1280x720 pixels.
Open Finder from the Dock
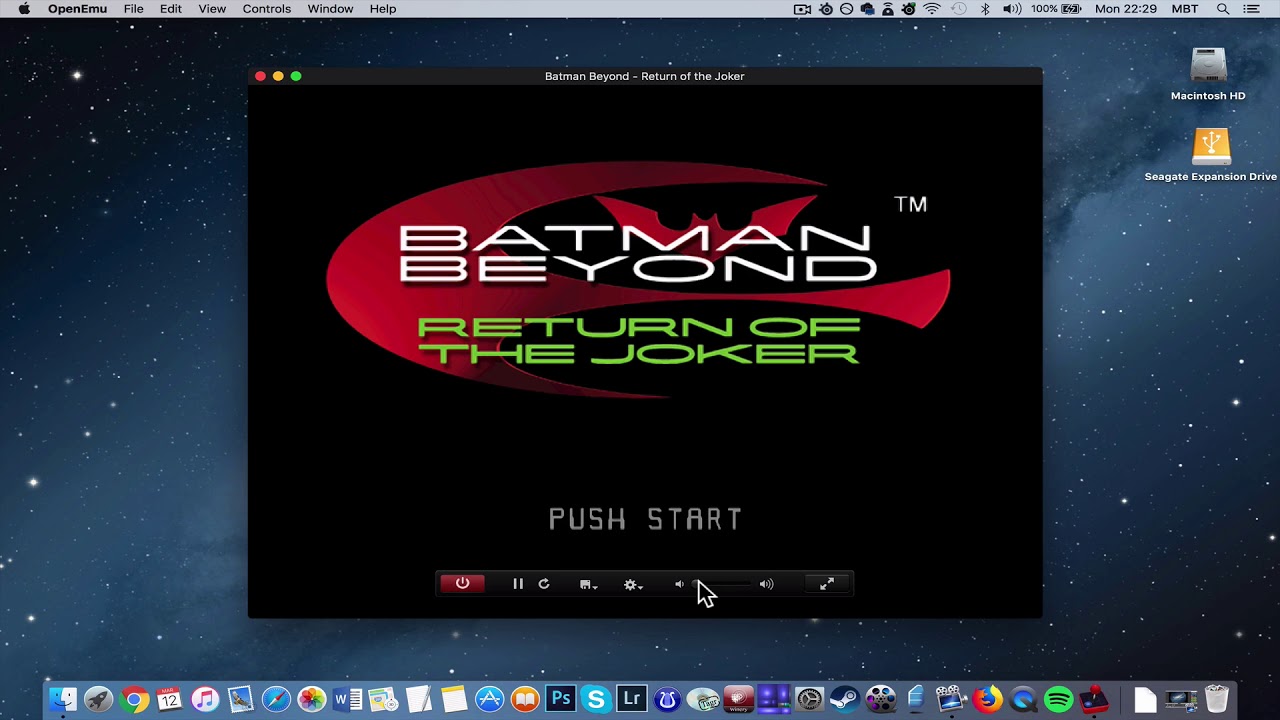pos(63,699)
